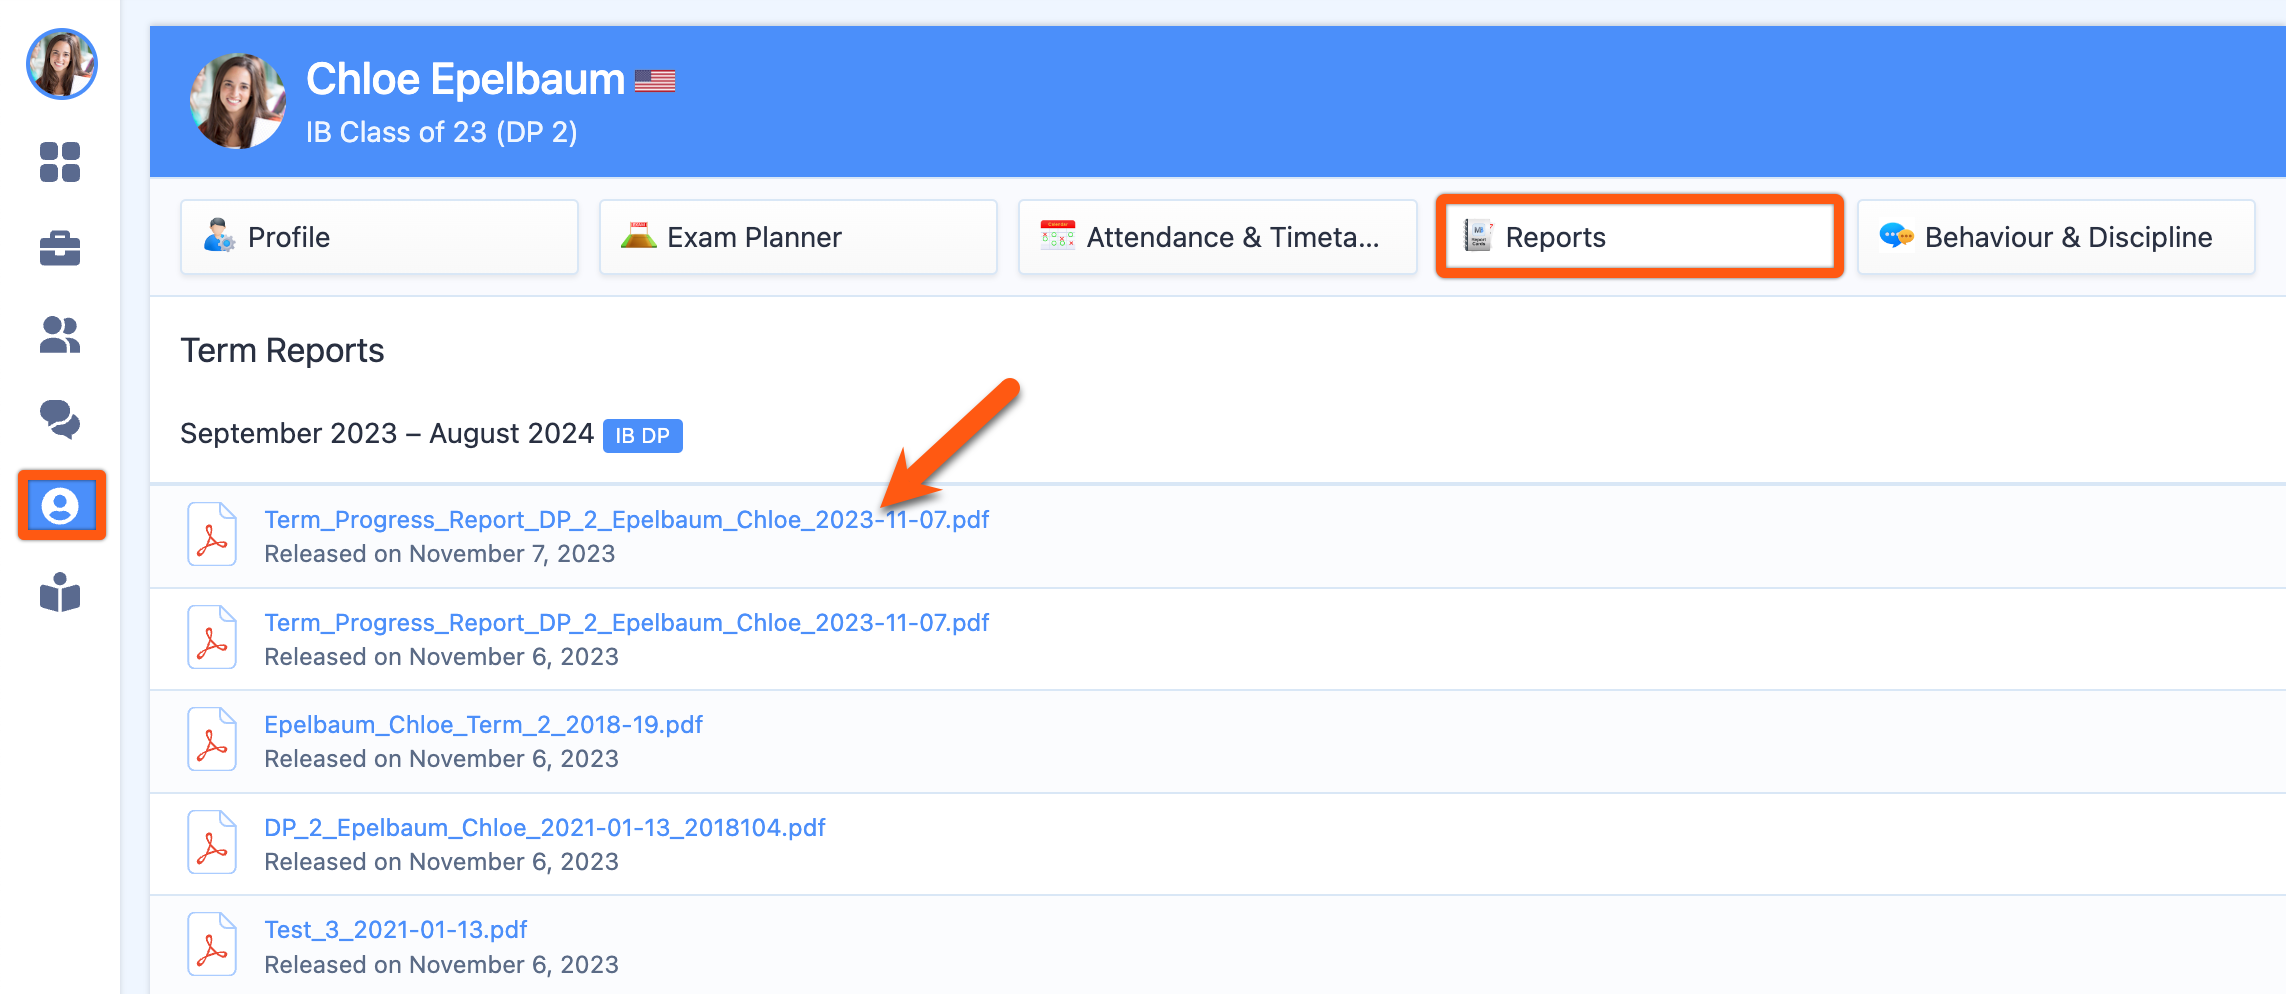Open Test_3_2021-01-13.pdf link
This screenshot has width=2286, height=994.
[395, 930]
